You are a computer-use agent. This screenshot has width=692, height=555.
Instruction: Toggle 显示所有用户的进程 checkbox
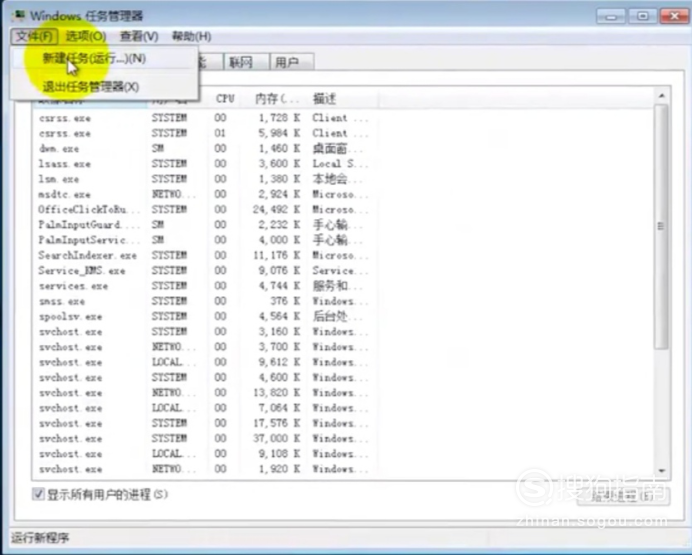(x=38, y=494)
